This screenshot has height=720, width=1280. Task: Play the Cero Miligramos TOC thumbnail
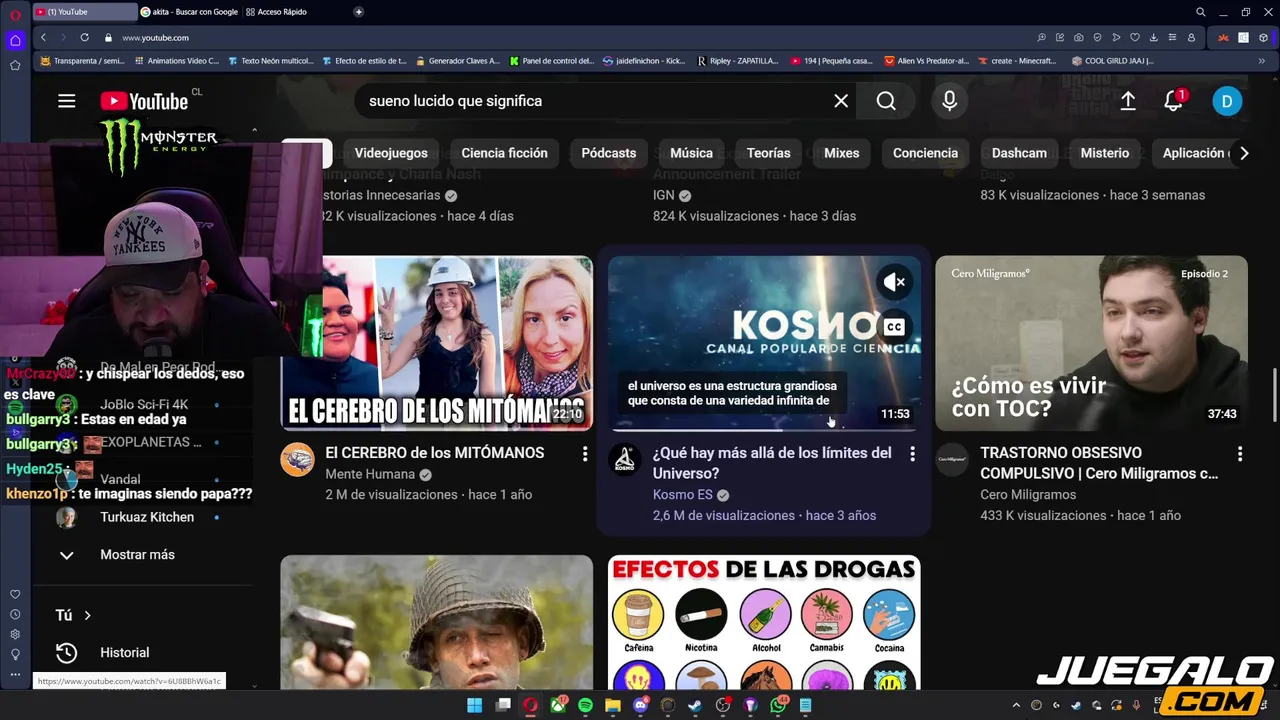(x=1092, y=344)
